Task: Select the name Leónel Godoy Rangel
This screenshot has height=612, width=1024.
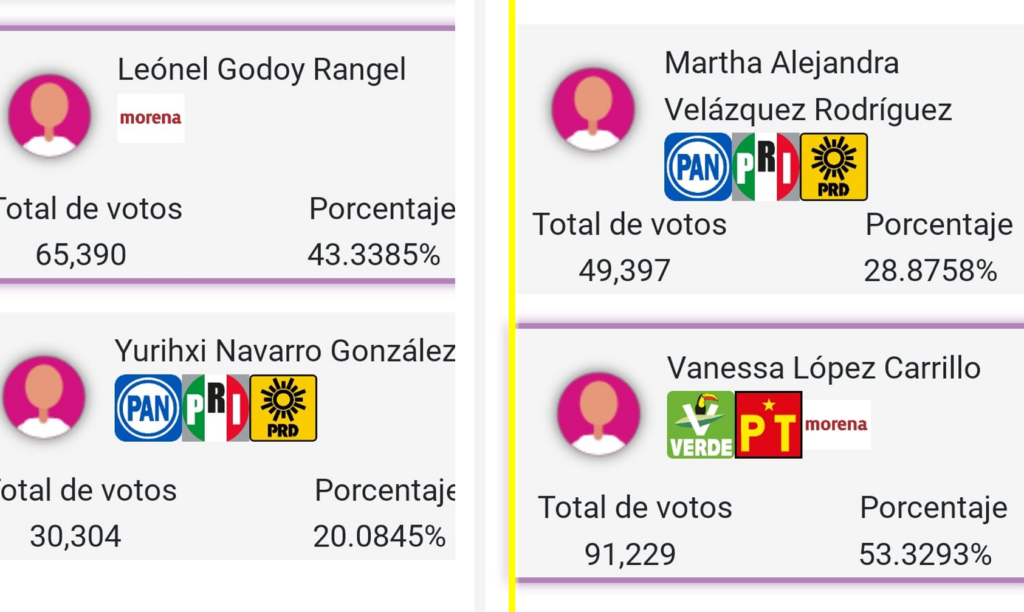Action: [x=262, y=69]
